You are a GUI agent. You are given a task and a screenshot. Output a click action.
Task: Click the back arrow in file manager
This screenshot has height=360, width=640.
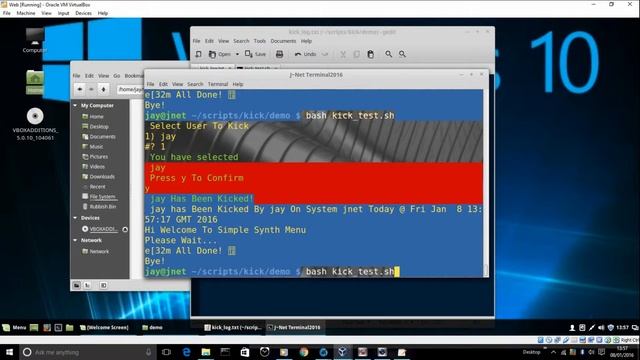coord(80,89)
